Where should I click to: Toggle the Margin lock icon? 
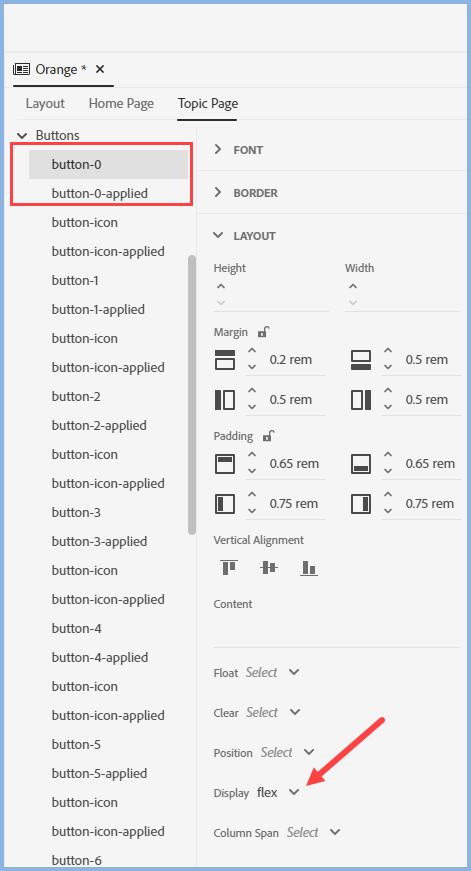264,332
